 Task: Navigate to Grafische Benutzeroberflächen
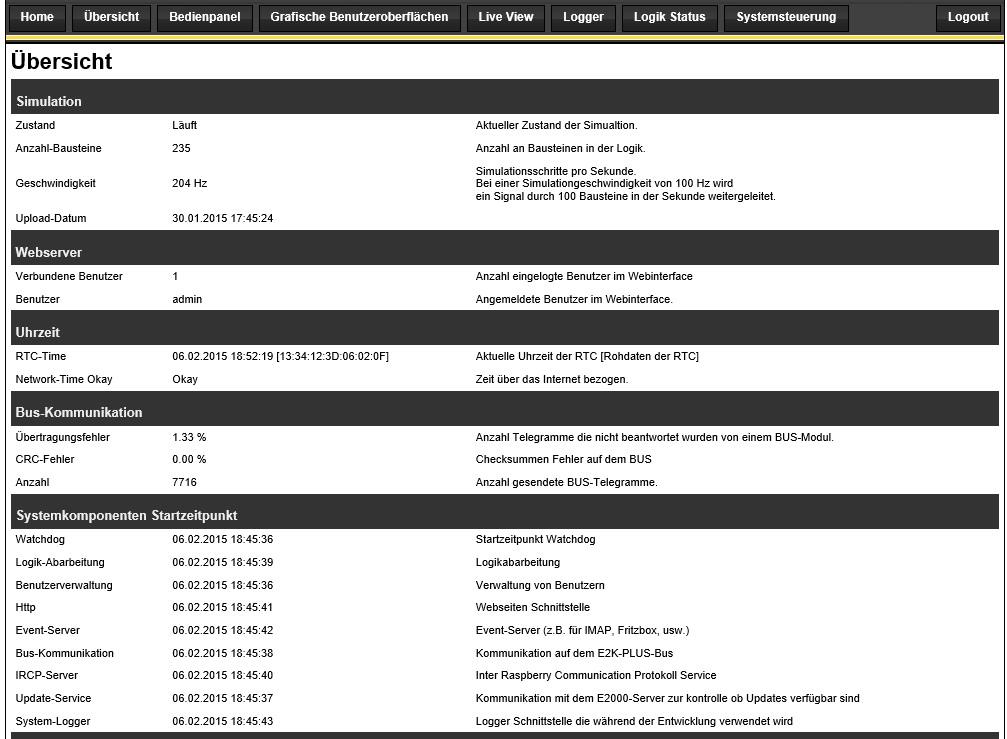pos(359,17)
